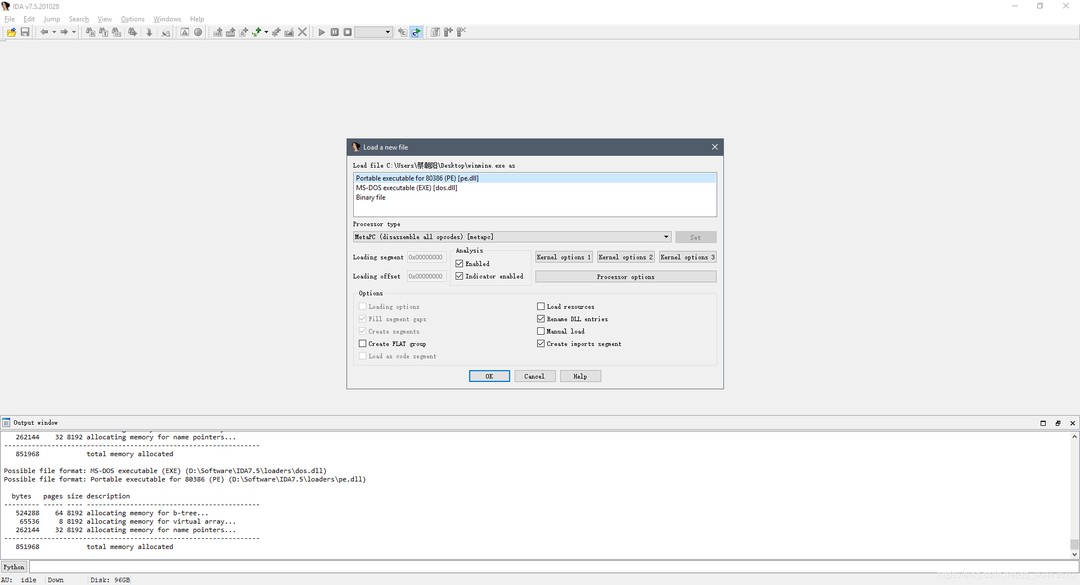Toggle the Indicator enabled checkbox
The image size is (1080, 585).
[459, 276]
